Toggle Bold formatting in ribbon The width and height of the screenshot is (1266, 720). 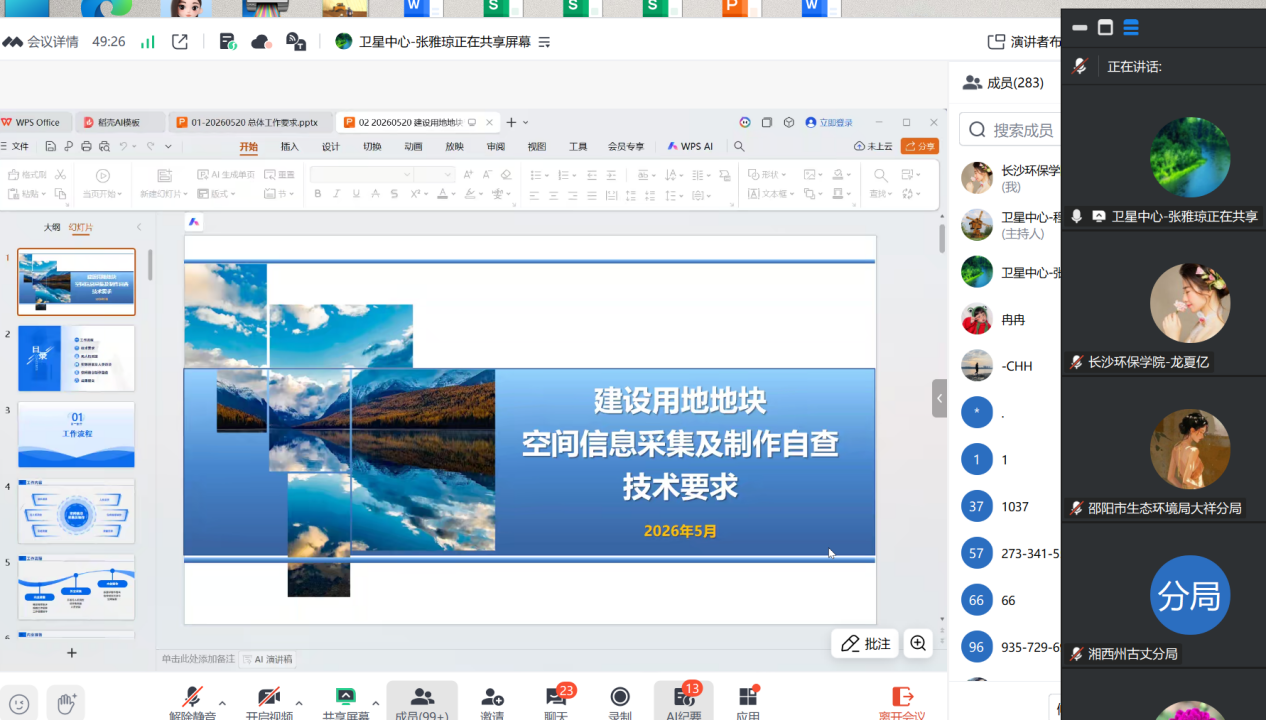(318, 194)
